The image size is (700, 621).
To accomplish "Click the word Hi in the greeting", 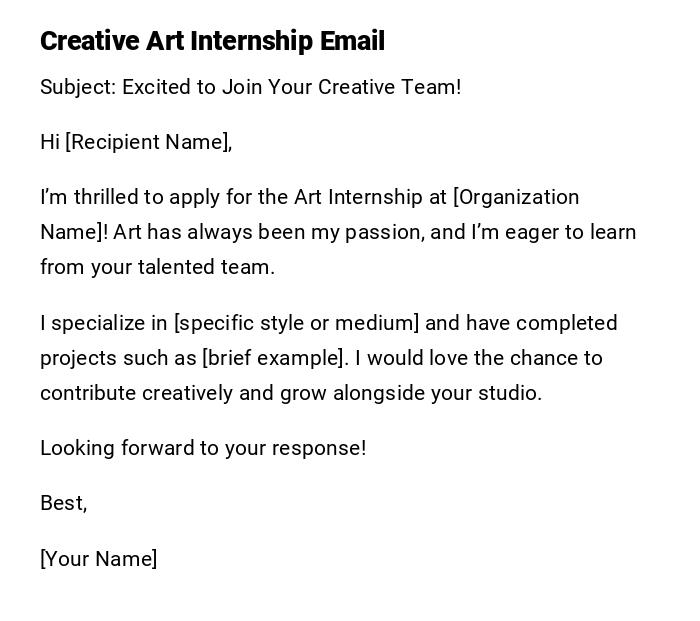I will click(x=50, y=142).
